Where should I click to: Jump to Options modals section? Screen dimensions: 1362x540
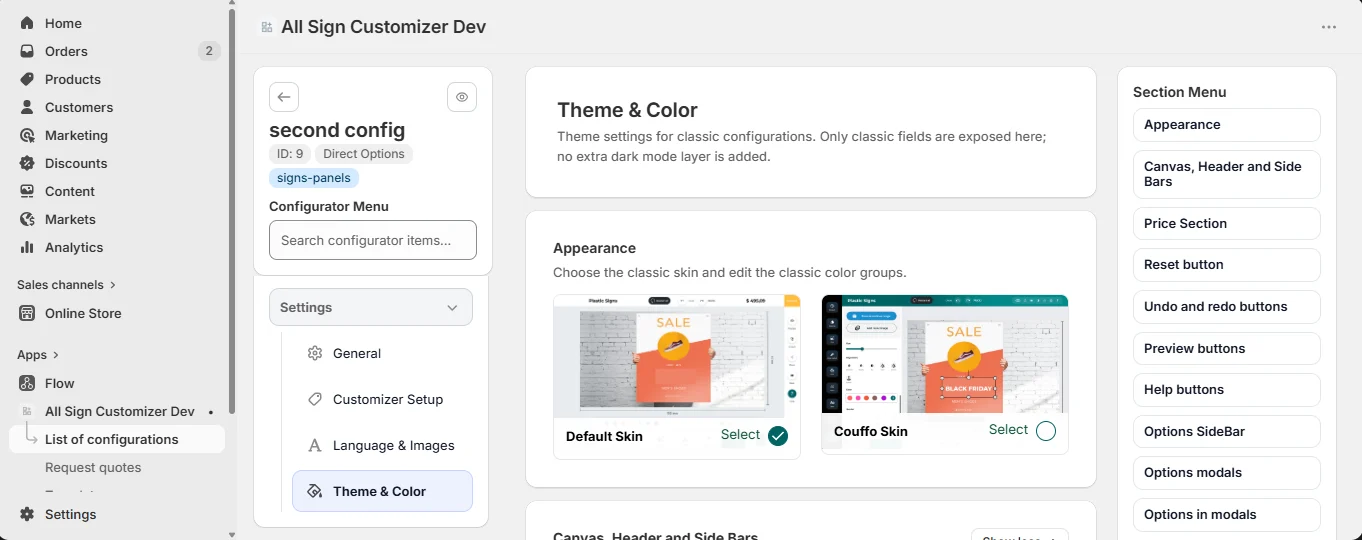pos(1226,473)
